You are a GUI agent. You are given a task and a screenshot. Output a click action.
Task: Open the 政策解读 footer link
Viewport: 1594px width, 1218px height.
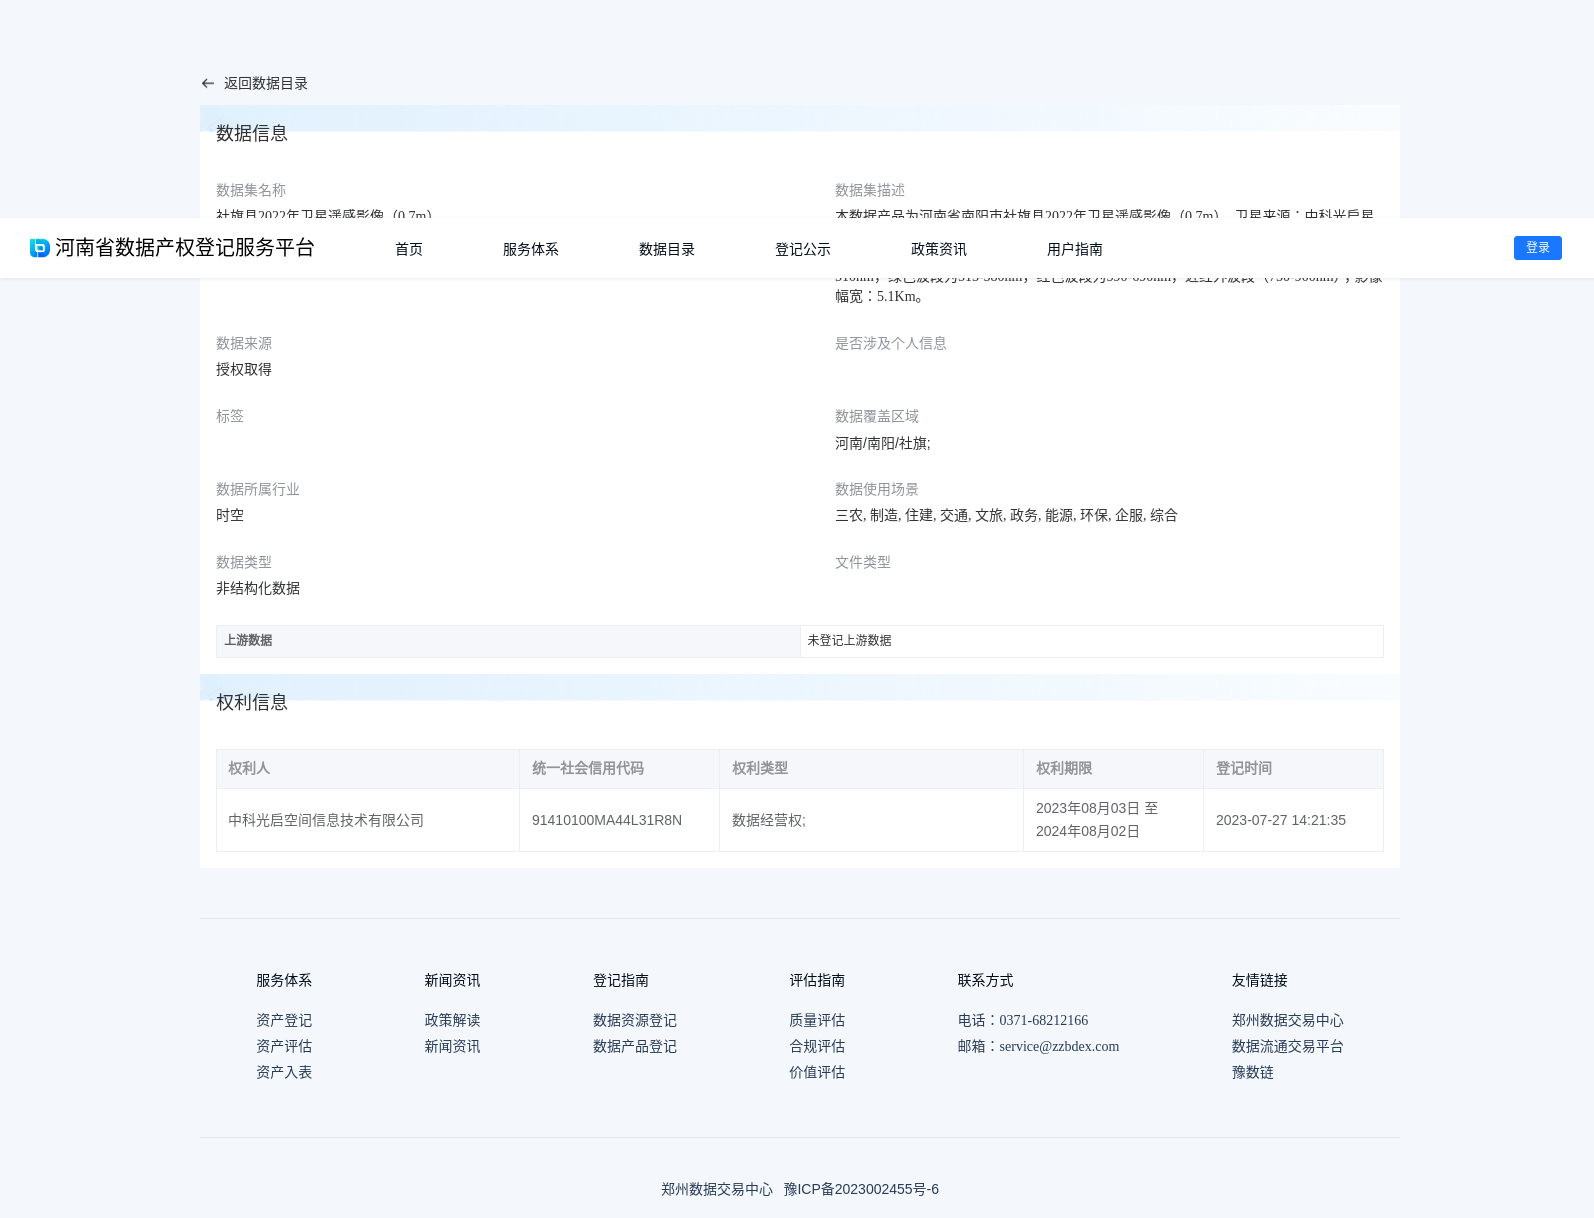click(452, 1020)
